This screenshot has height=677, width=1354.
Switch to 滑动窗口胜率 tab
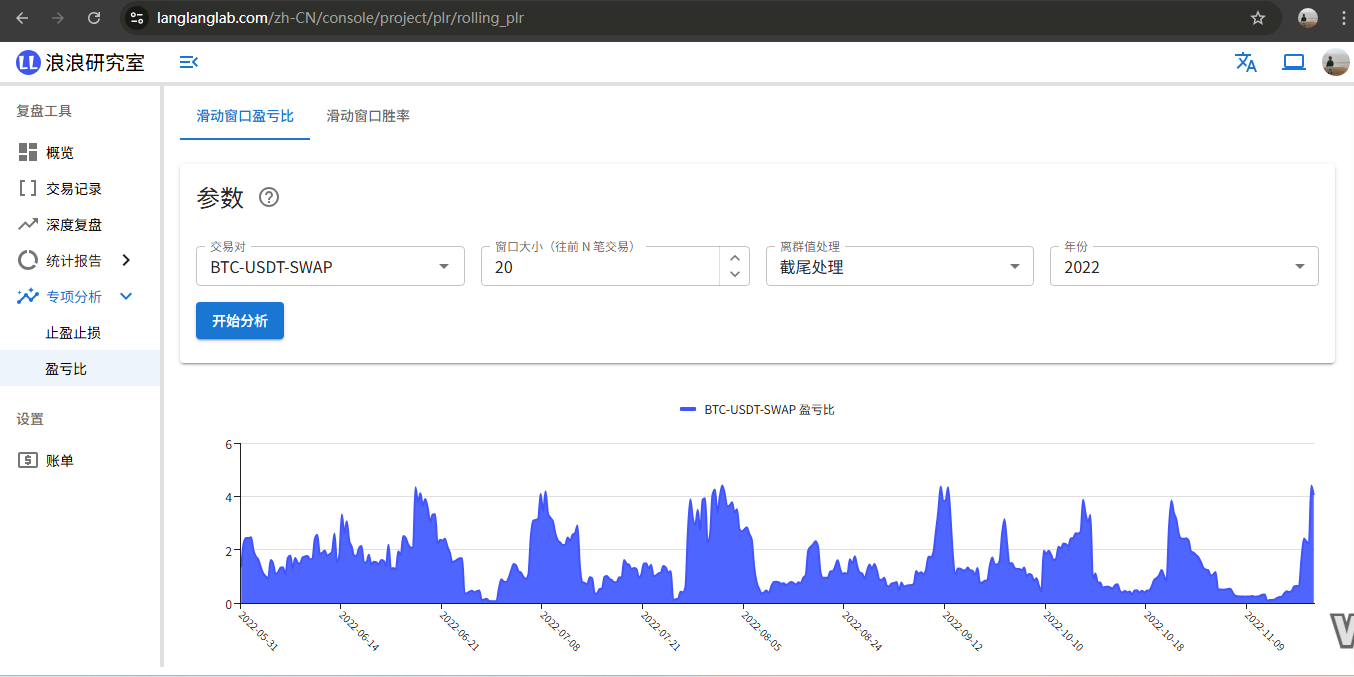[x=368, y=116]
